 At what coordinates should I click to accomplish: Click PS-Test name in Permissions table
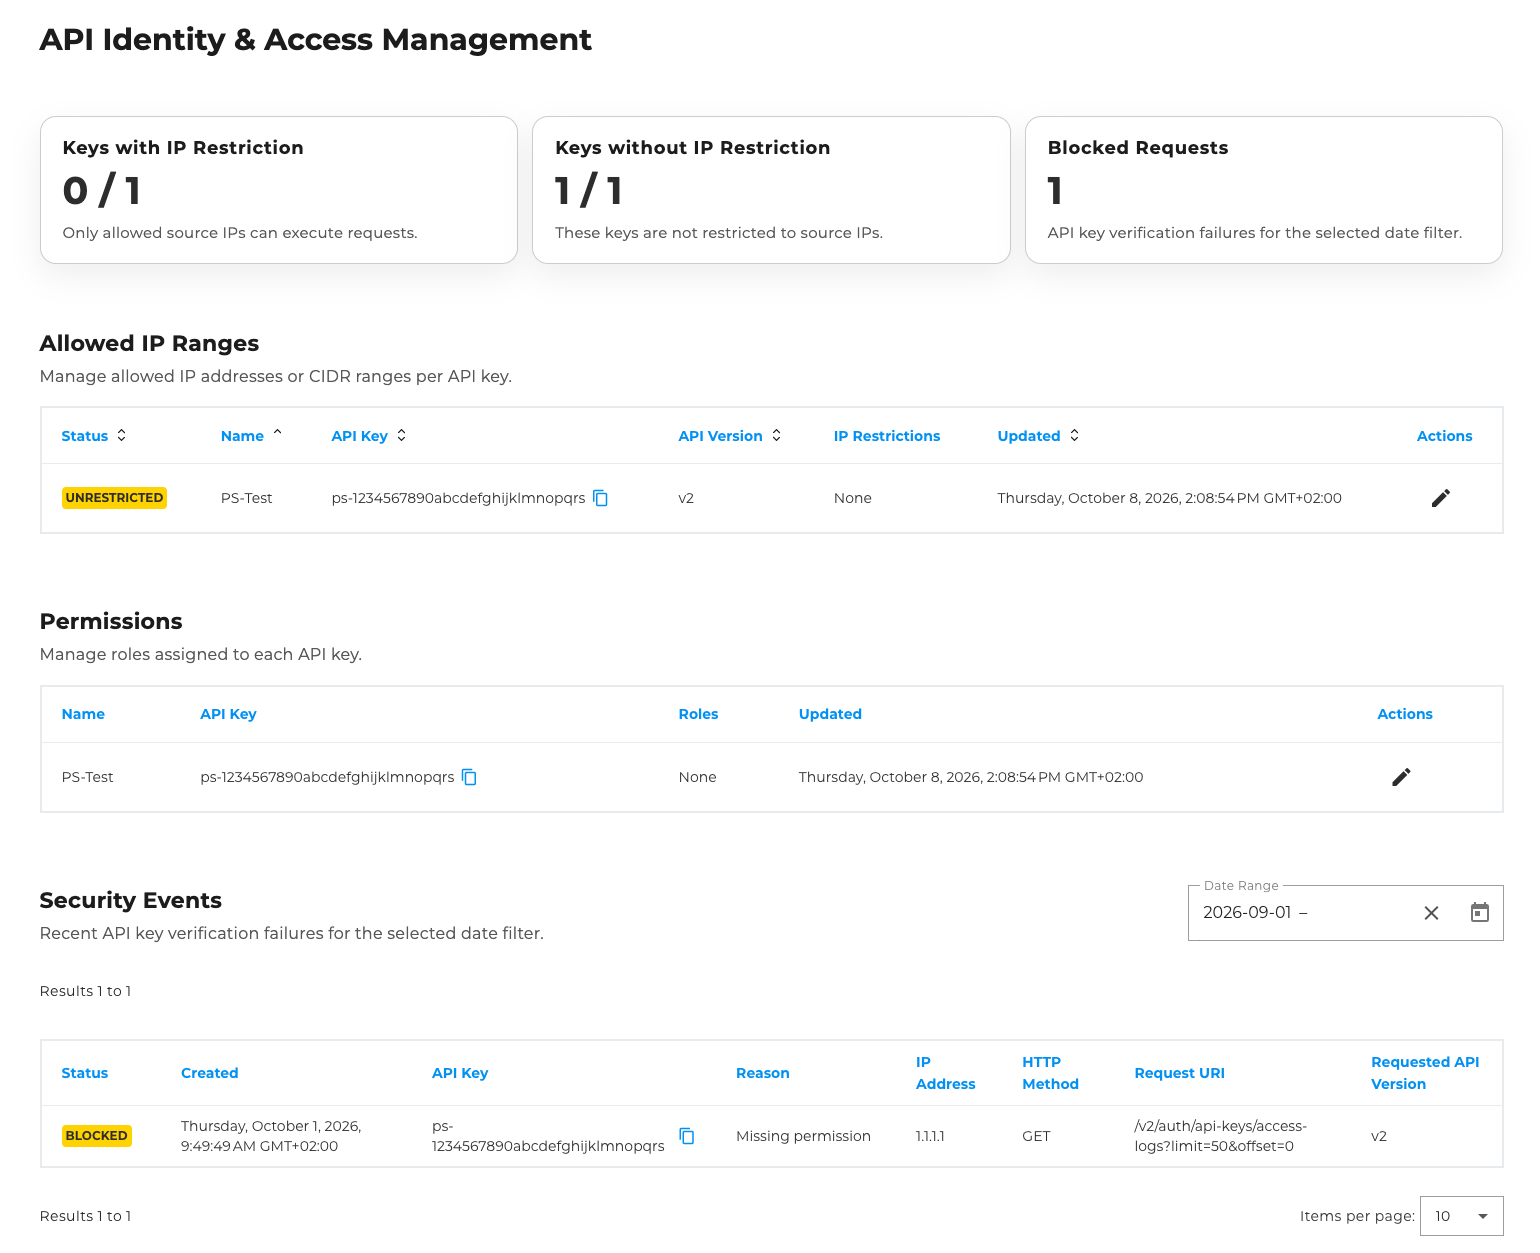coord(87,777)
